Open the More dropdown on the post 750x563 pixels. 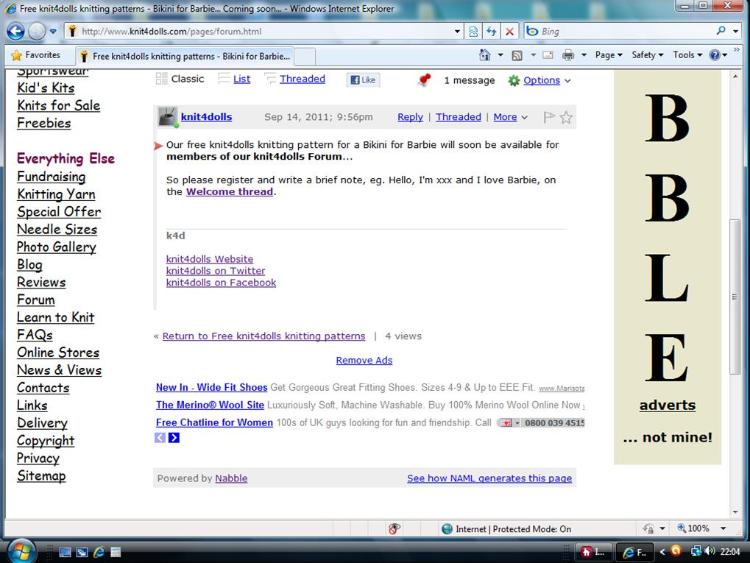510,117
